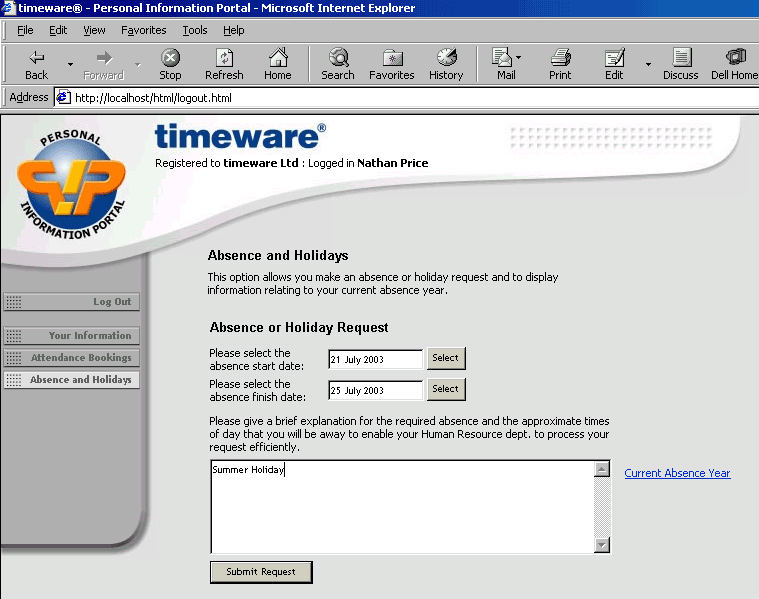Click Select for the absence start date
The height and width of the screenshot is (599, 759).
point(446,358)
